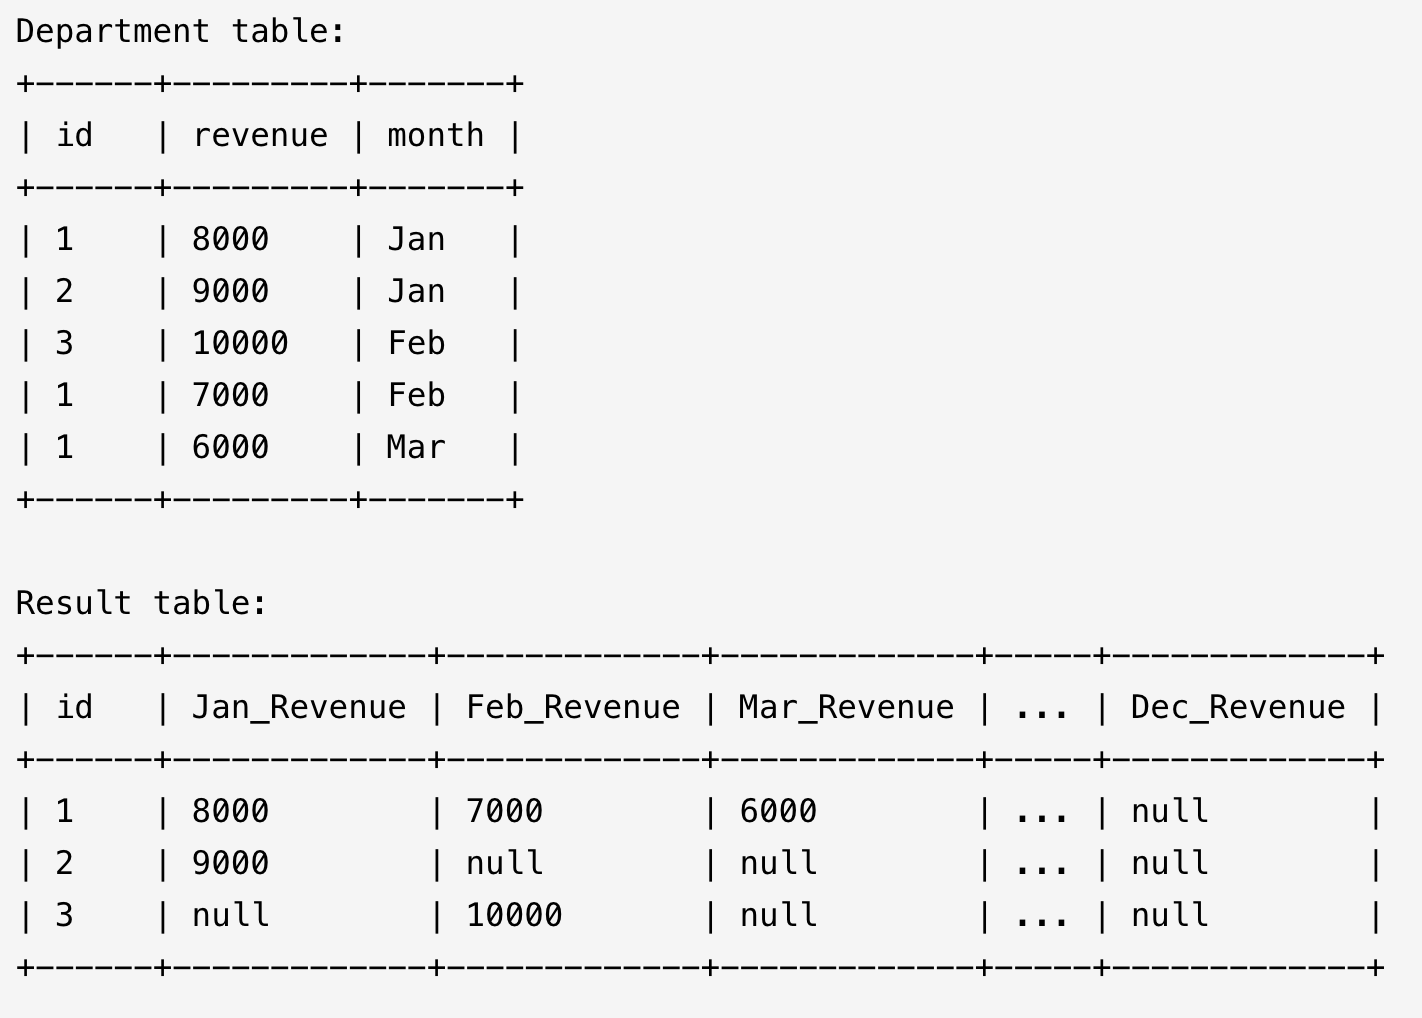
Task: Click the id column header in Department table
Action: [x=74, y=135]
